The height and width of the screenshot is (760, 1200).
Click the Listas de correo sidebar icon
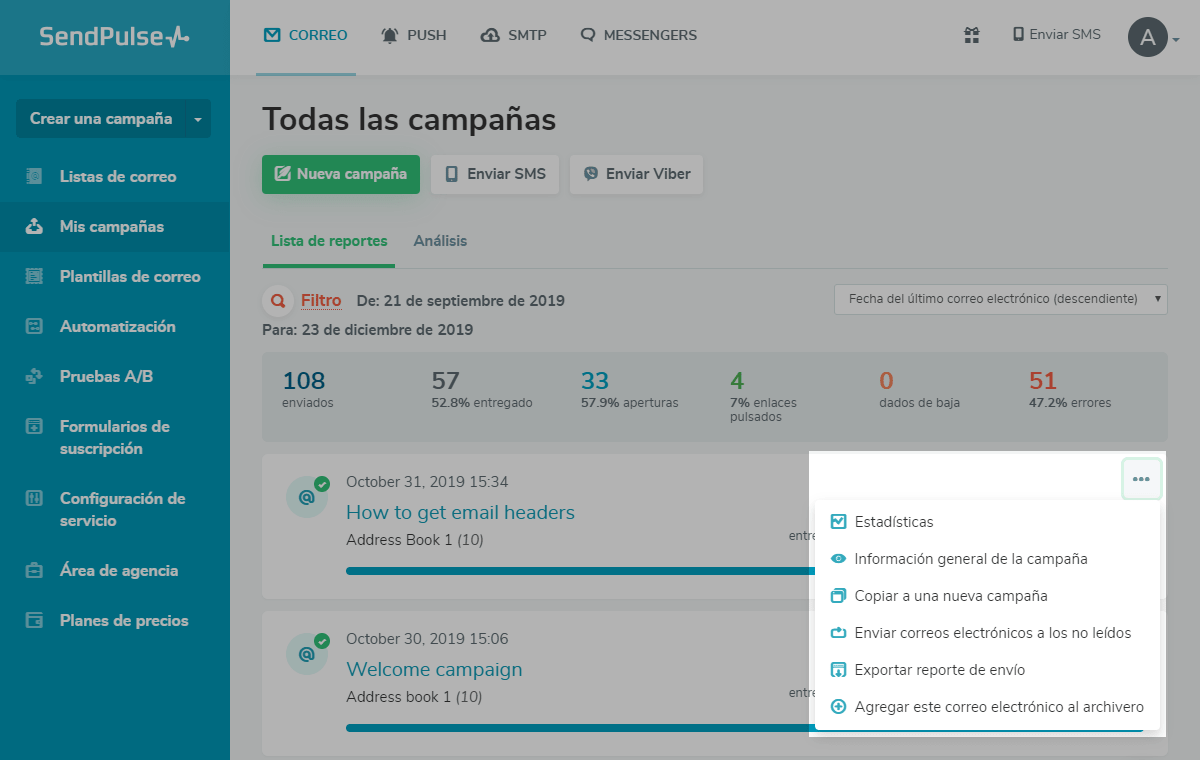(35, 177)
